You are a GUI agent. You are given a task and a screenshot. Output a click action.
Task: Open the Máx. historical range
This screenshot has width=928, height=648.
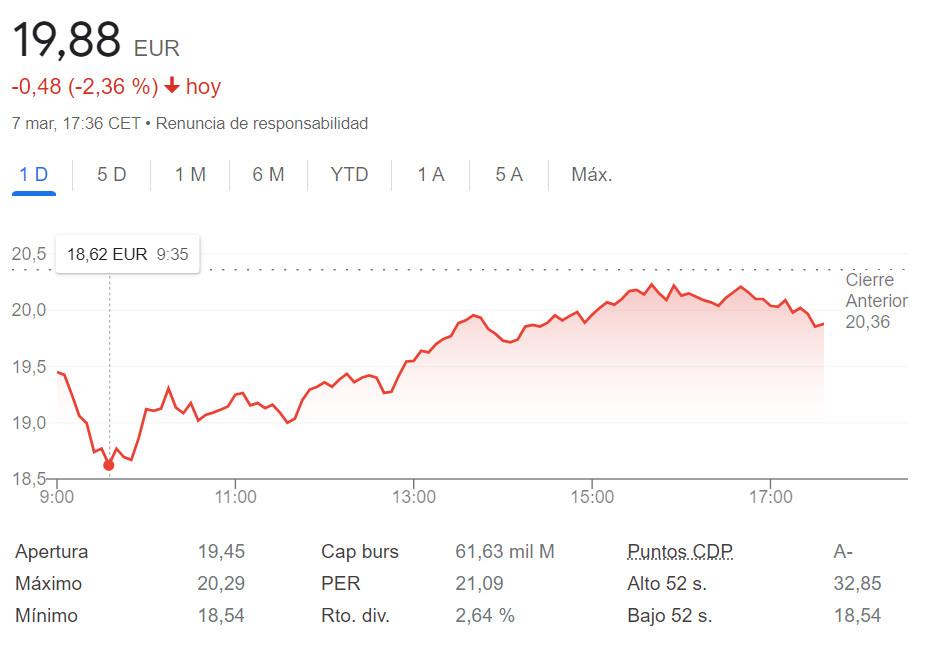point(591,174)
